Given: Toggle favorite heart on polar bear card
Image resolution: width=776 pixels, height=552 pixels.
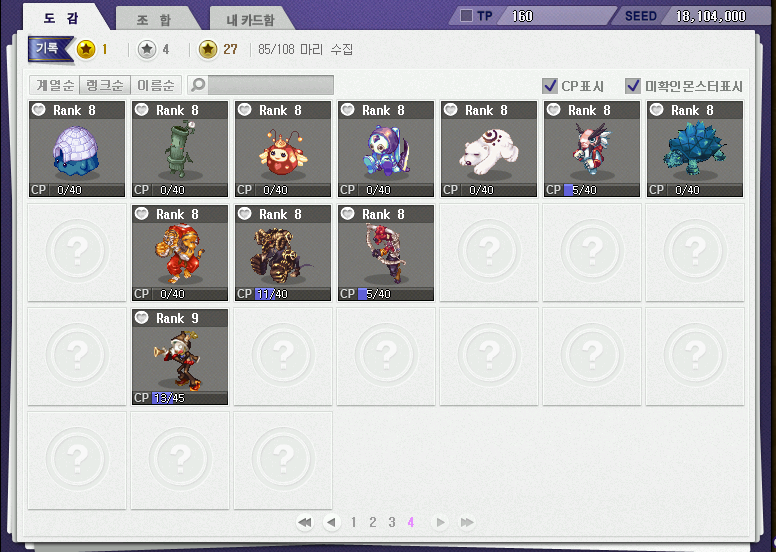Looking at the screenshot, I should 450,110.
